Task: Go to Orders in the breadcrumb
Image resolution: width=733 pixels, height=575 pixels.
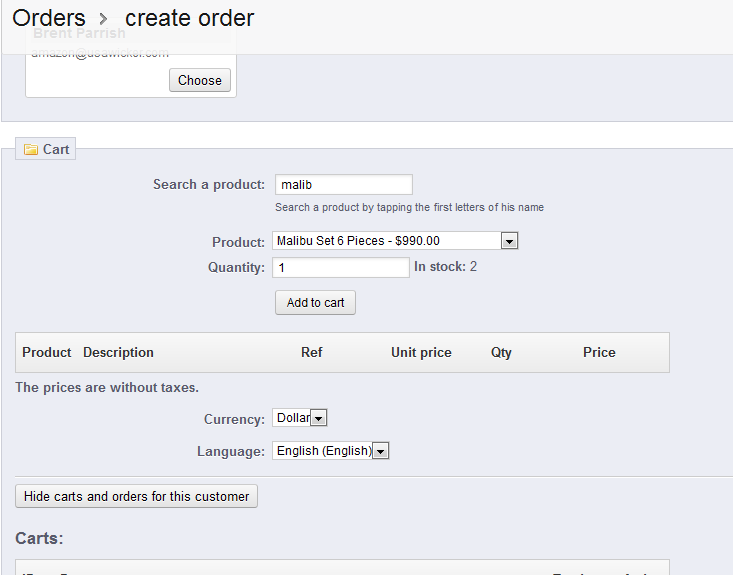Action: coord(48,18)
